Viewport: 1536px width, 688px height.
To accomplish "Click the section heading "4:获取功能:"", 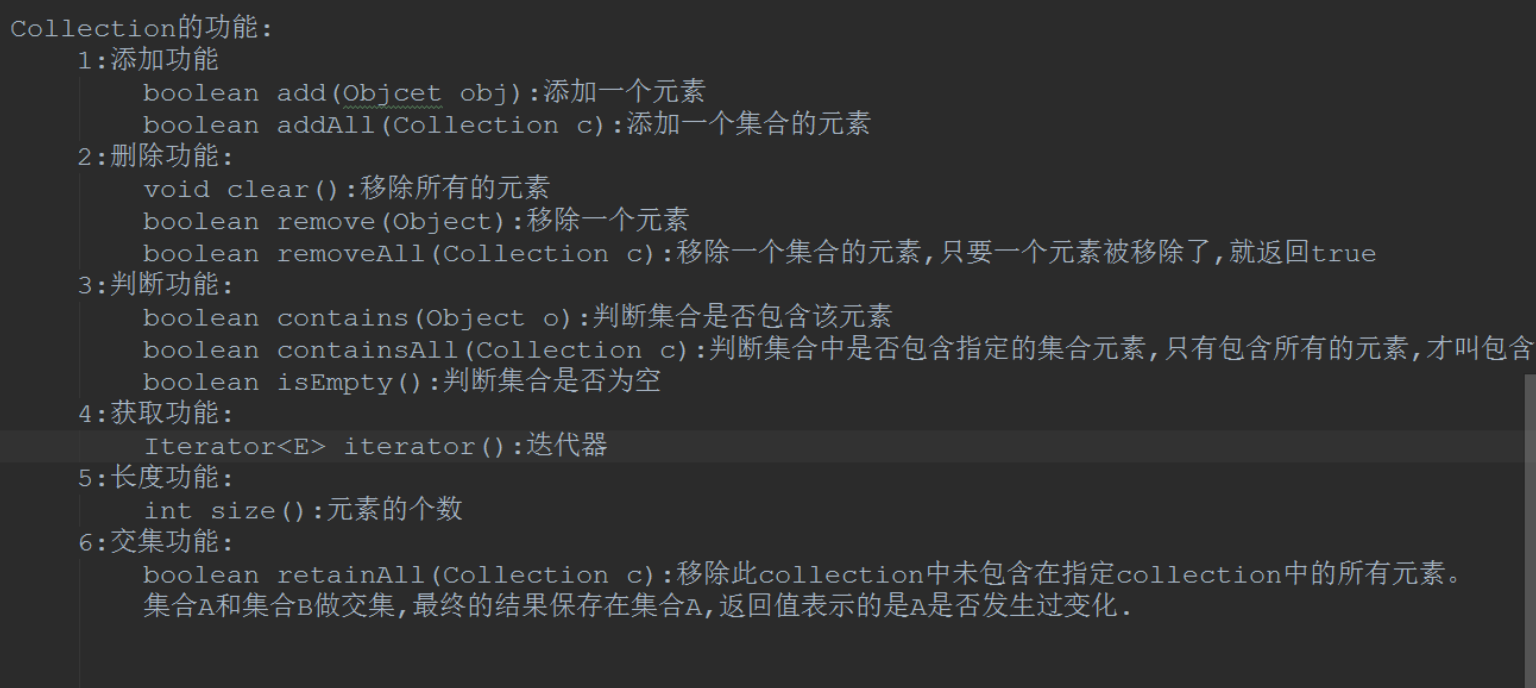I will tap(155, 414).
